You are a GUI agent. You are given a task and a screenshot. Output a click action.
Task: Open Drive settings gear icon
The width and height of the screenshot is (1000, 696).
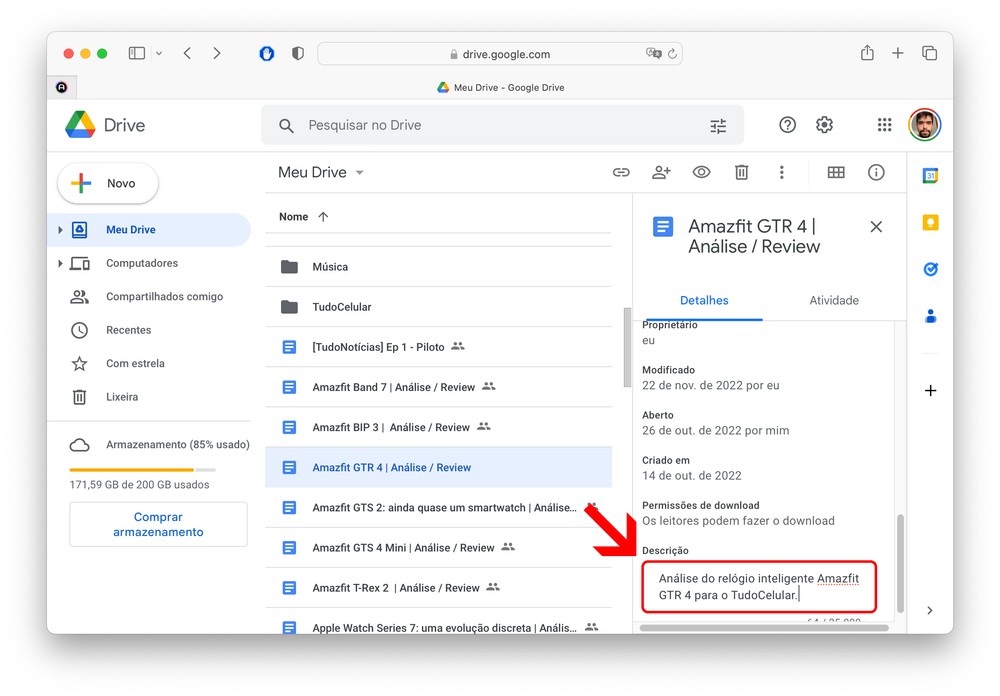tap(824, 125)
